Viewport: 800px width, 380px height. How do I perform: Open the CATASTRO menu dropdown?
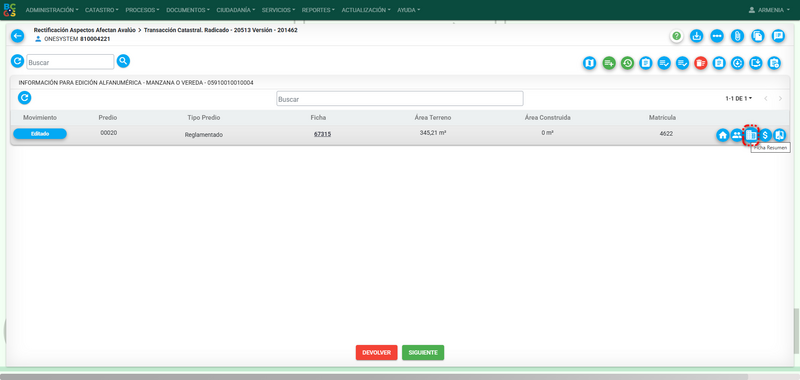102,10
